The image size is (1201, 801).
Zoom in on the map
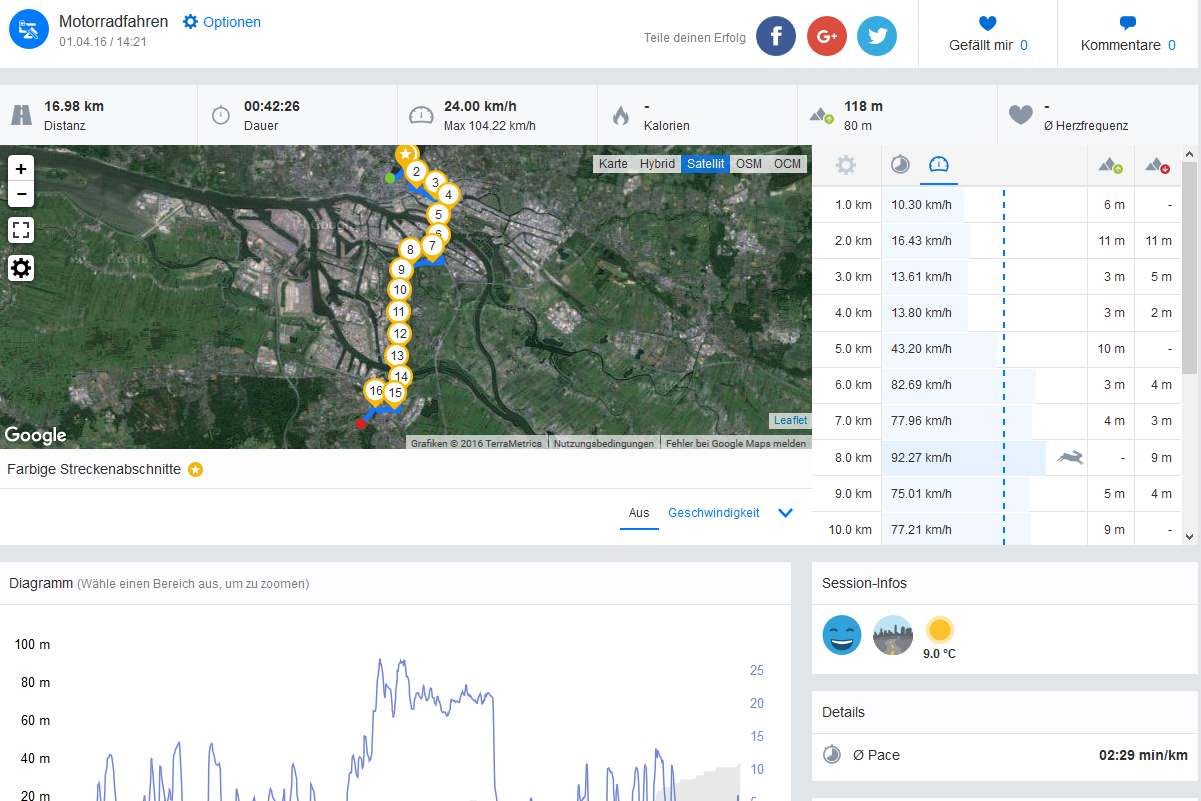(x=21, y=168)
